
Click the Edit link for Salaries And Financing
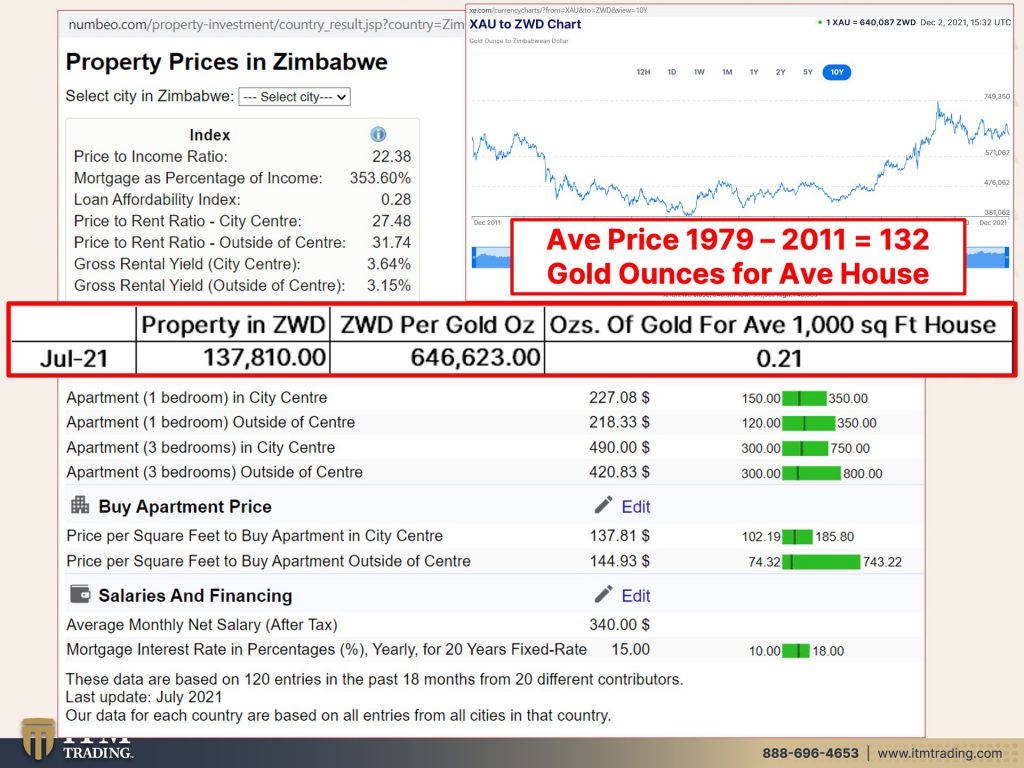(x=637, y=595)
